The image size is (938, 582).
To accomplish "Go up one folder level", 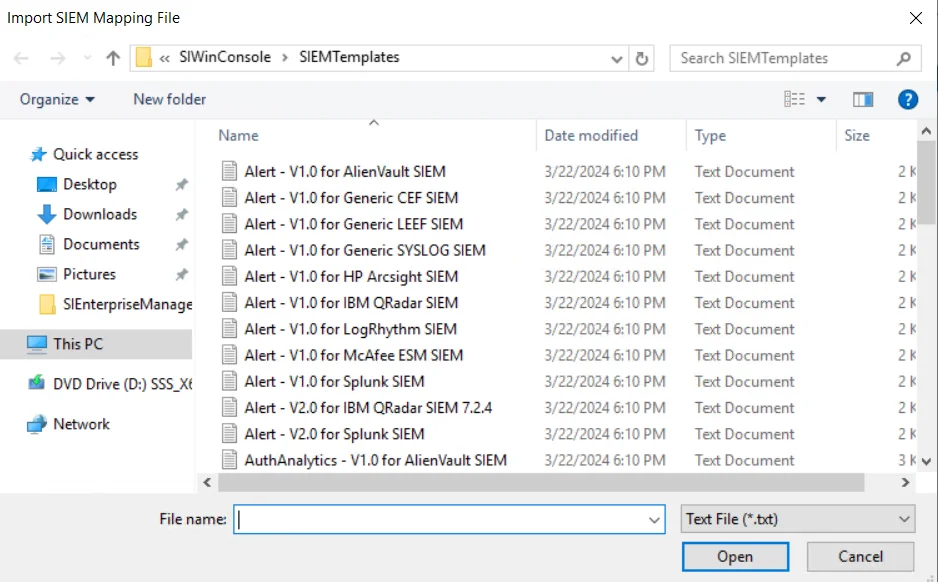I will [112, 58].
